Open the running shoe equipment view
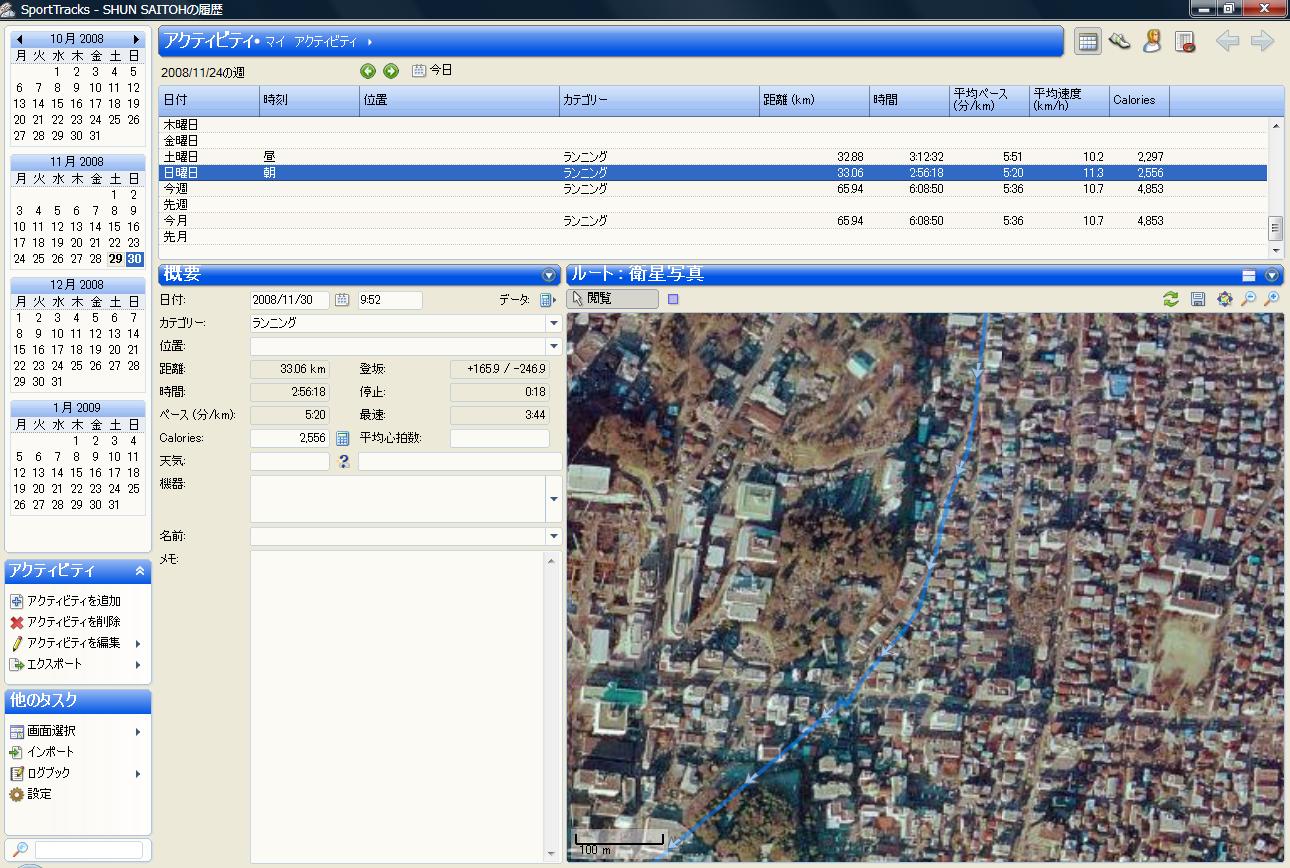The image size is (1290, 868). tap(1120, 42)
